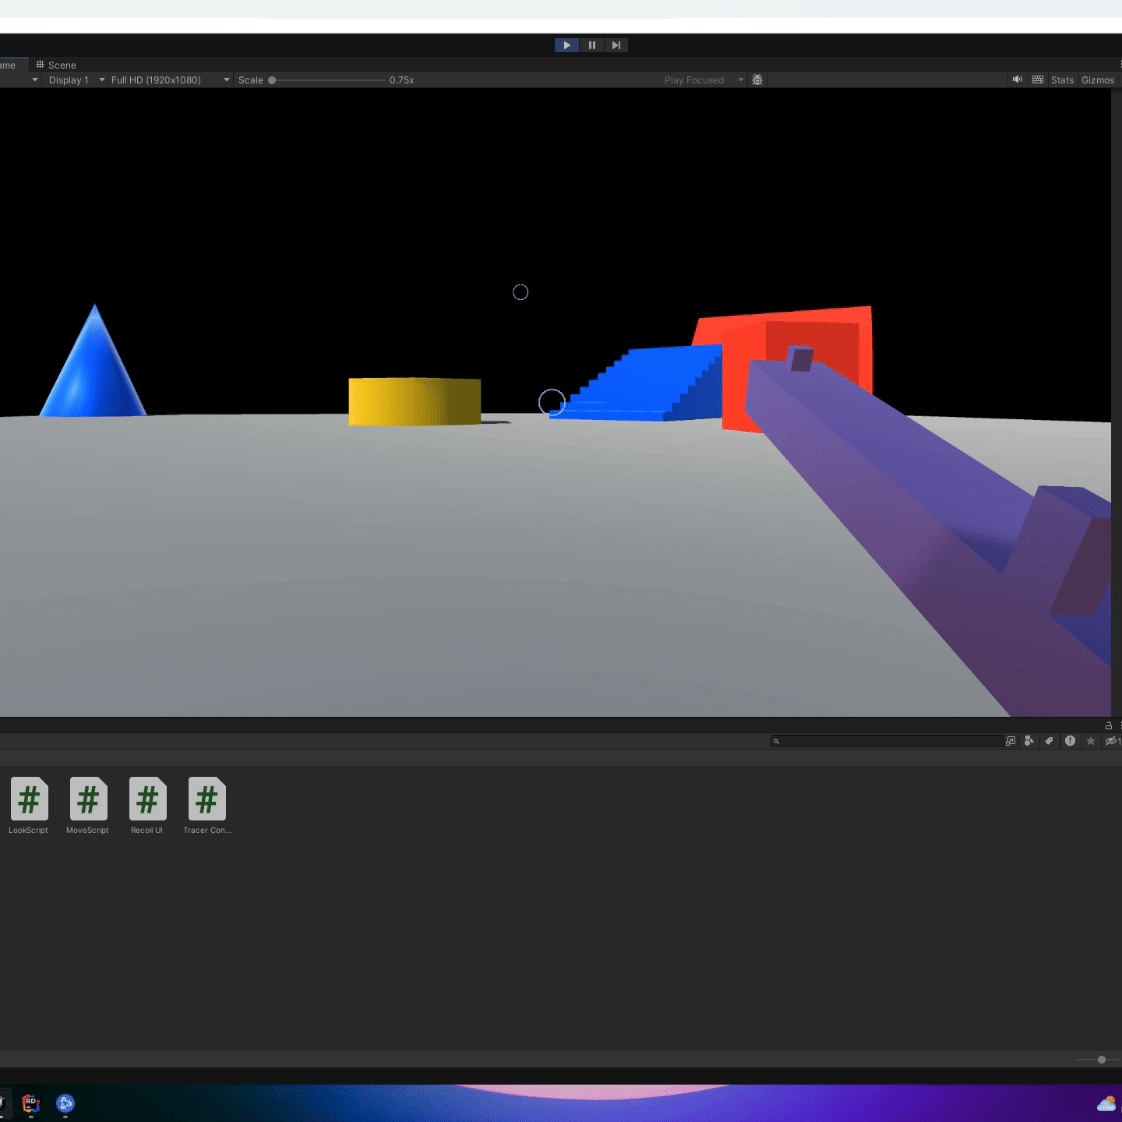Screen dimensions: 1122x1122
Task: Toggle Gizmos rendering in Game view
Action: pos(1097,79)
